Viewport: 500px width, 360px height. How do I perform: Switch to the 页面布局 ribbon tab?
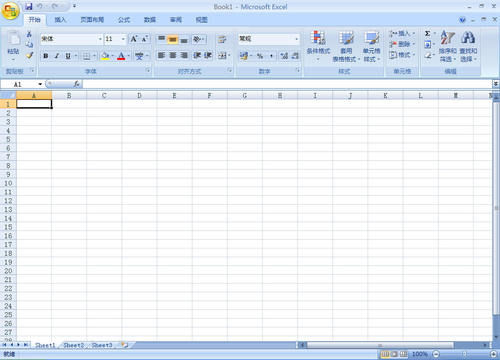pos(92,20)
